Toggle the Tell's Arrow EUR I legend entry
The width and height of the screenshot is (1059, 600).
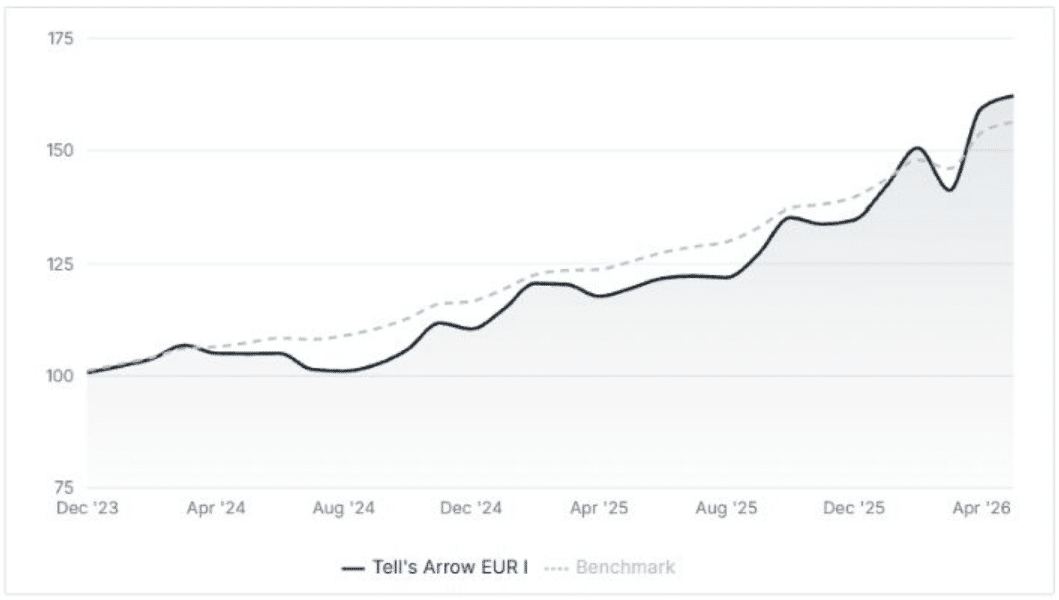click(x=435, y=567)
